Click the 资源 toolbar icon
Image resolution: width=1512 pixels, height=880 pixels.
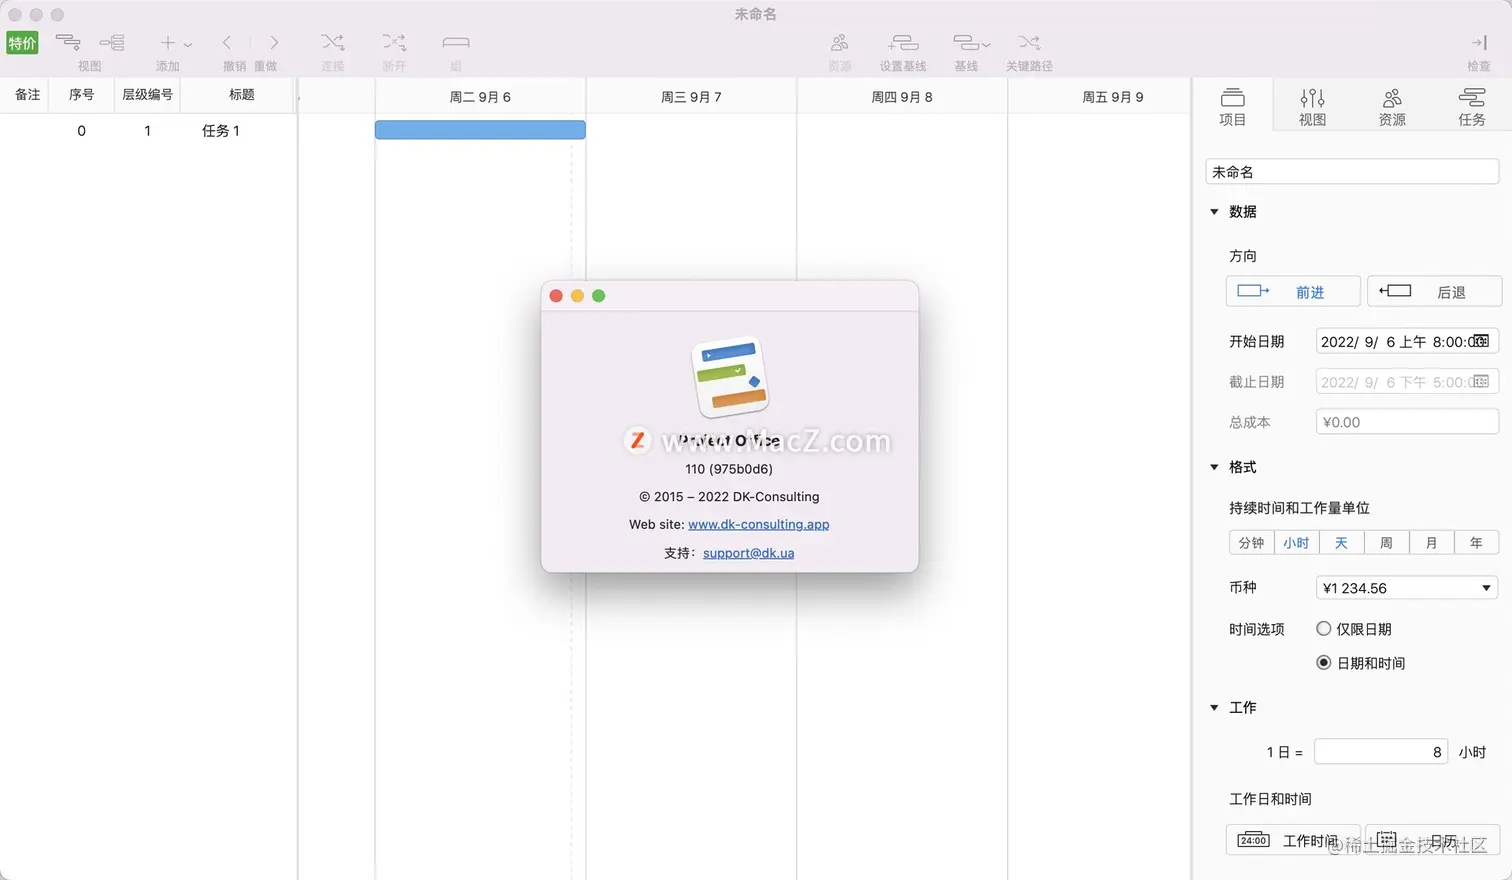[x=840, y=42]
